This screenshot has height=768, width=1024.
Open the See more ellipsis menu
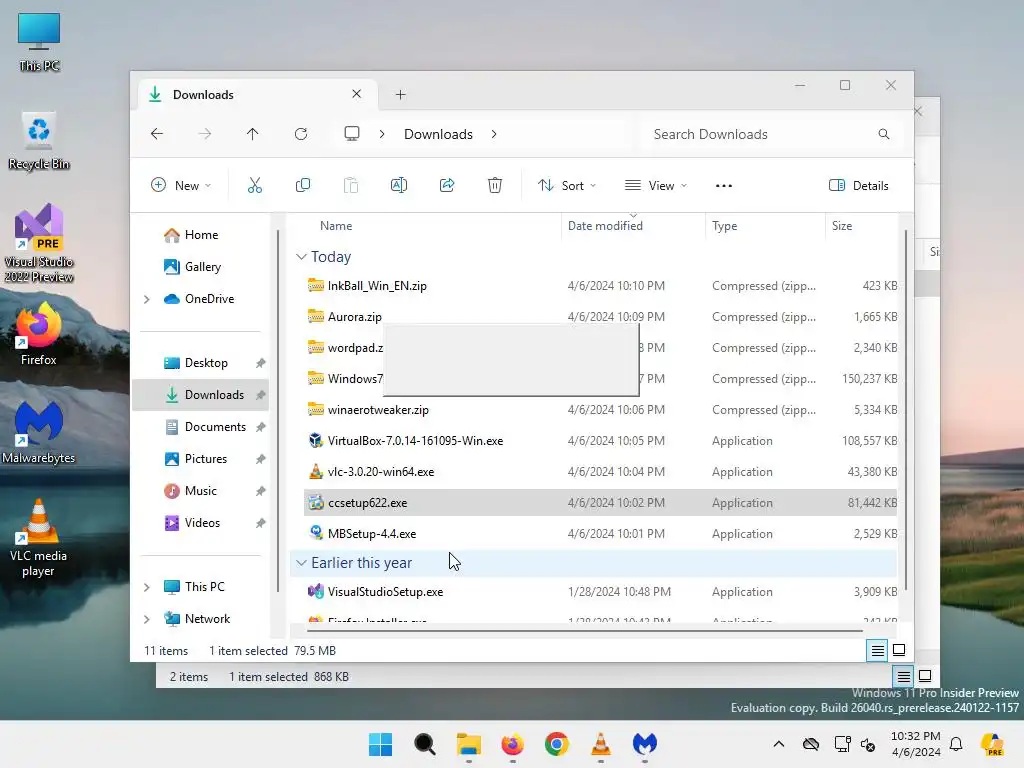tap(724, 186)
